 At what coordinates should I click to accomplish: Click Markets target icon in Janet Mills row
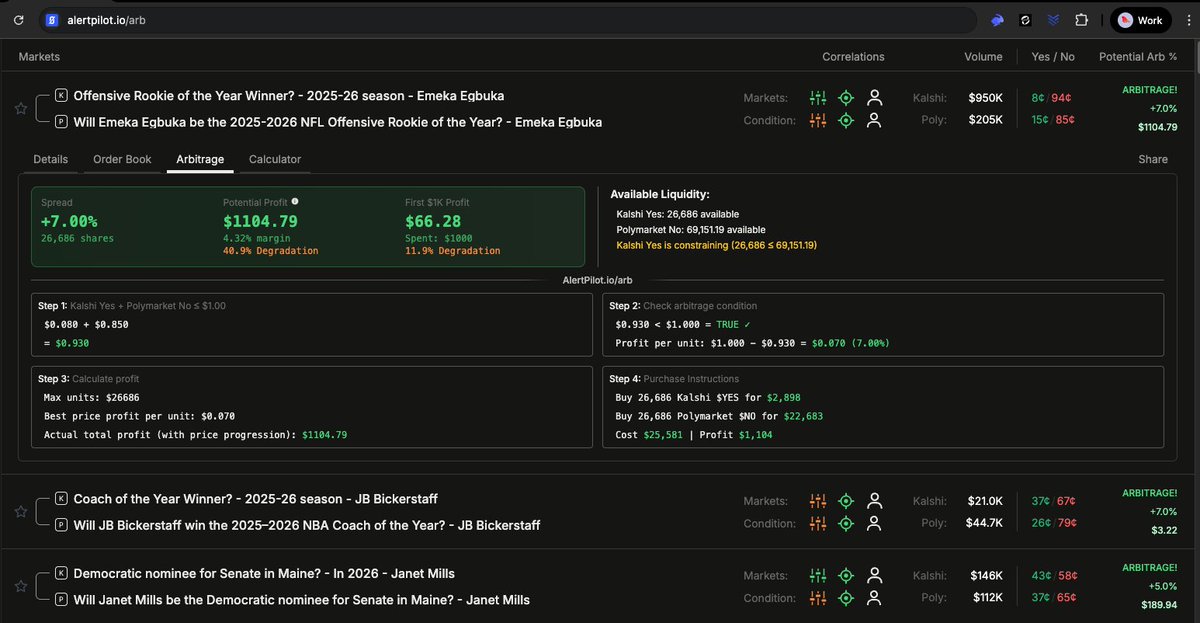point(846,576)
